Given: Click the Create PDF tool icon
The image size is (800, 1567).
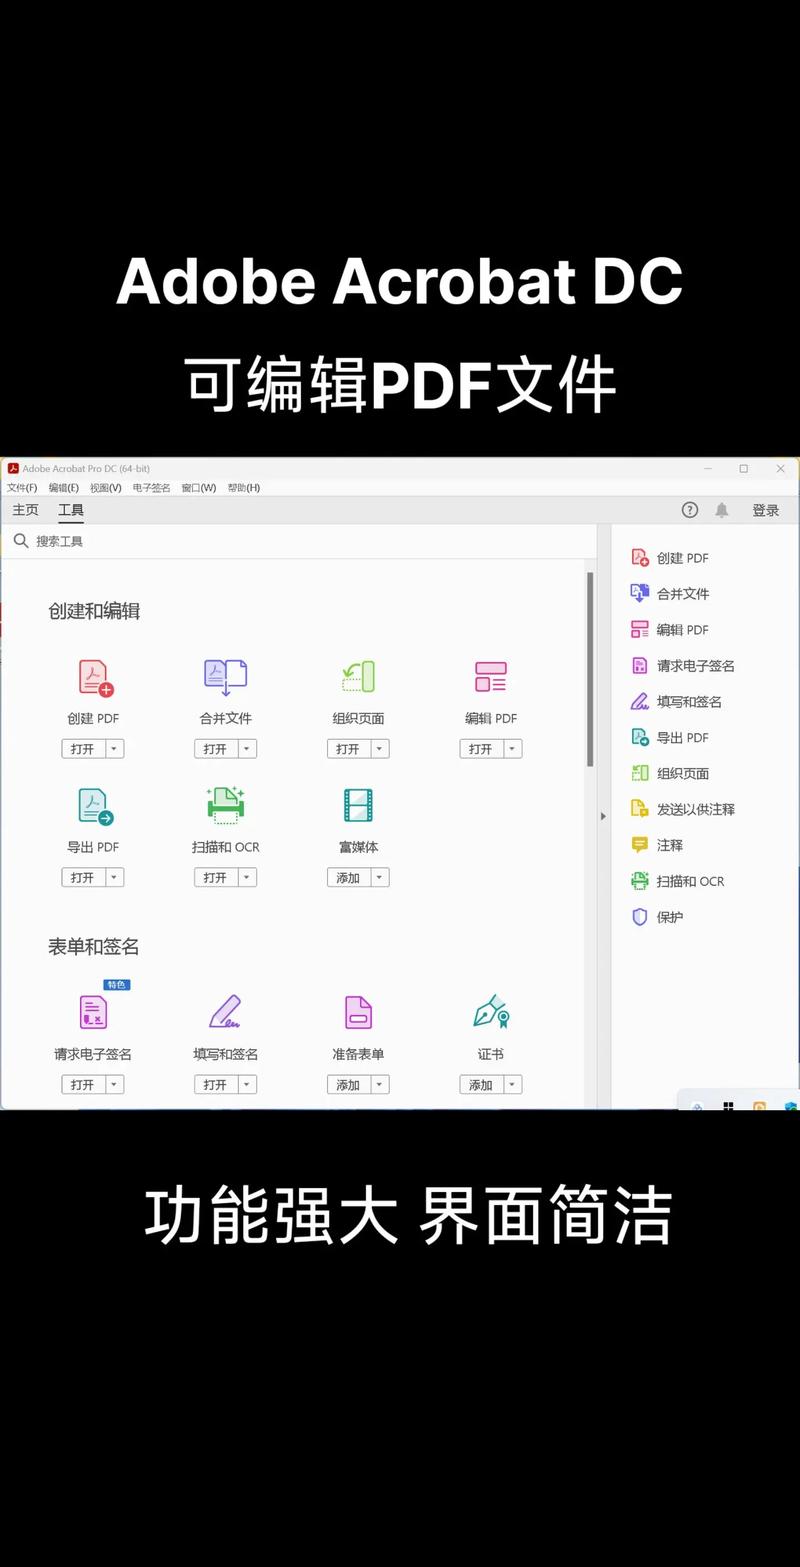Looking at the screenshot, I should click(94, 678).
